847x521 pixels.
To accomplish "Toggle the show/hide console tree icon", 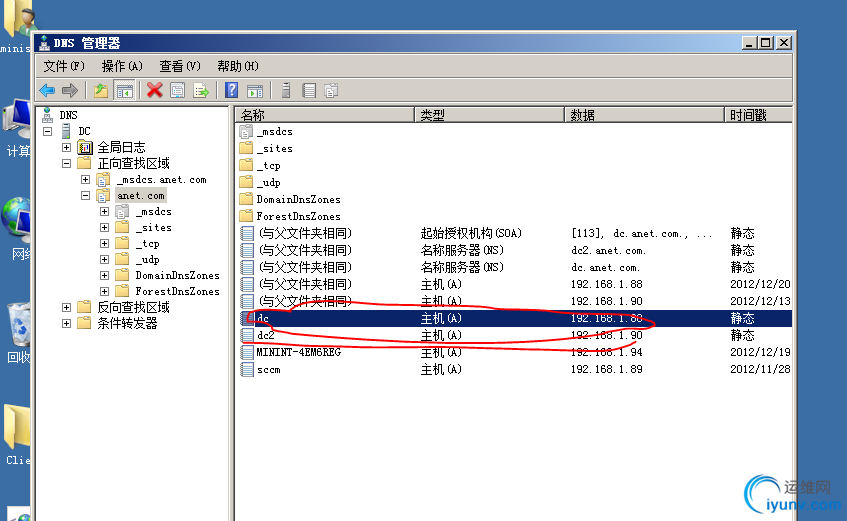I will point(124,90).
